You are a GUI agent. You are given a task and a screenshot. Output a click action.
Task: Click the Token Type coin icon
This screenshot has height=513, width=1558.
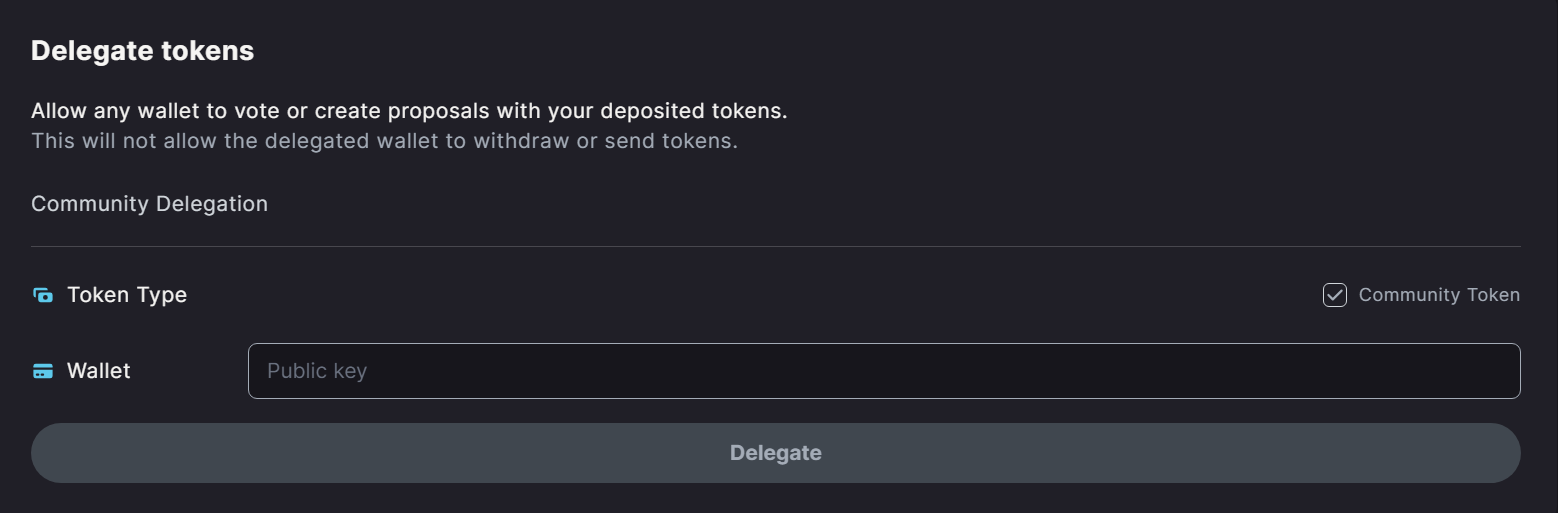tap(43, 295)
